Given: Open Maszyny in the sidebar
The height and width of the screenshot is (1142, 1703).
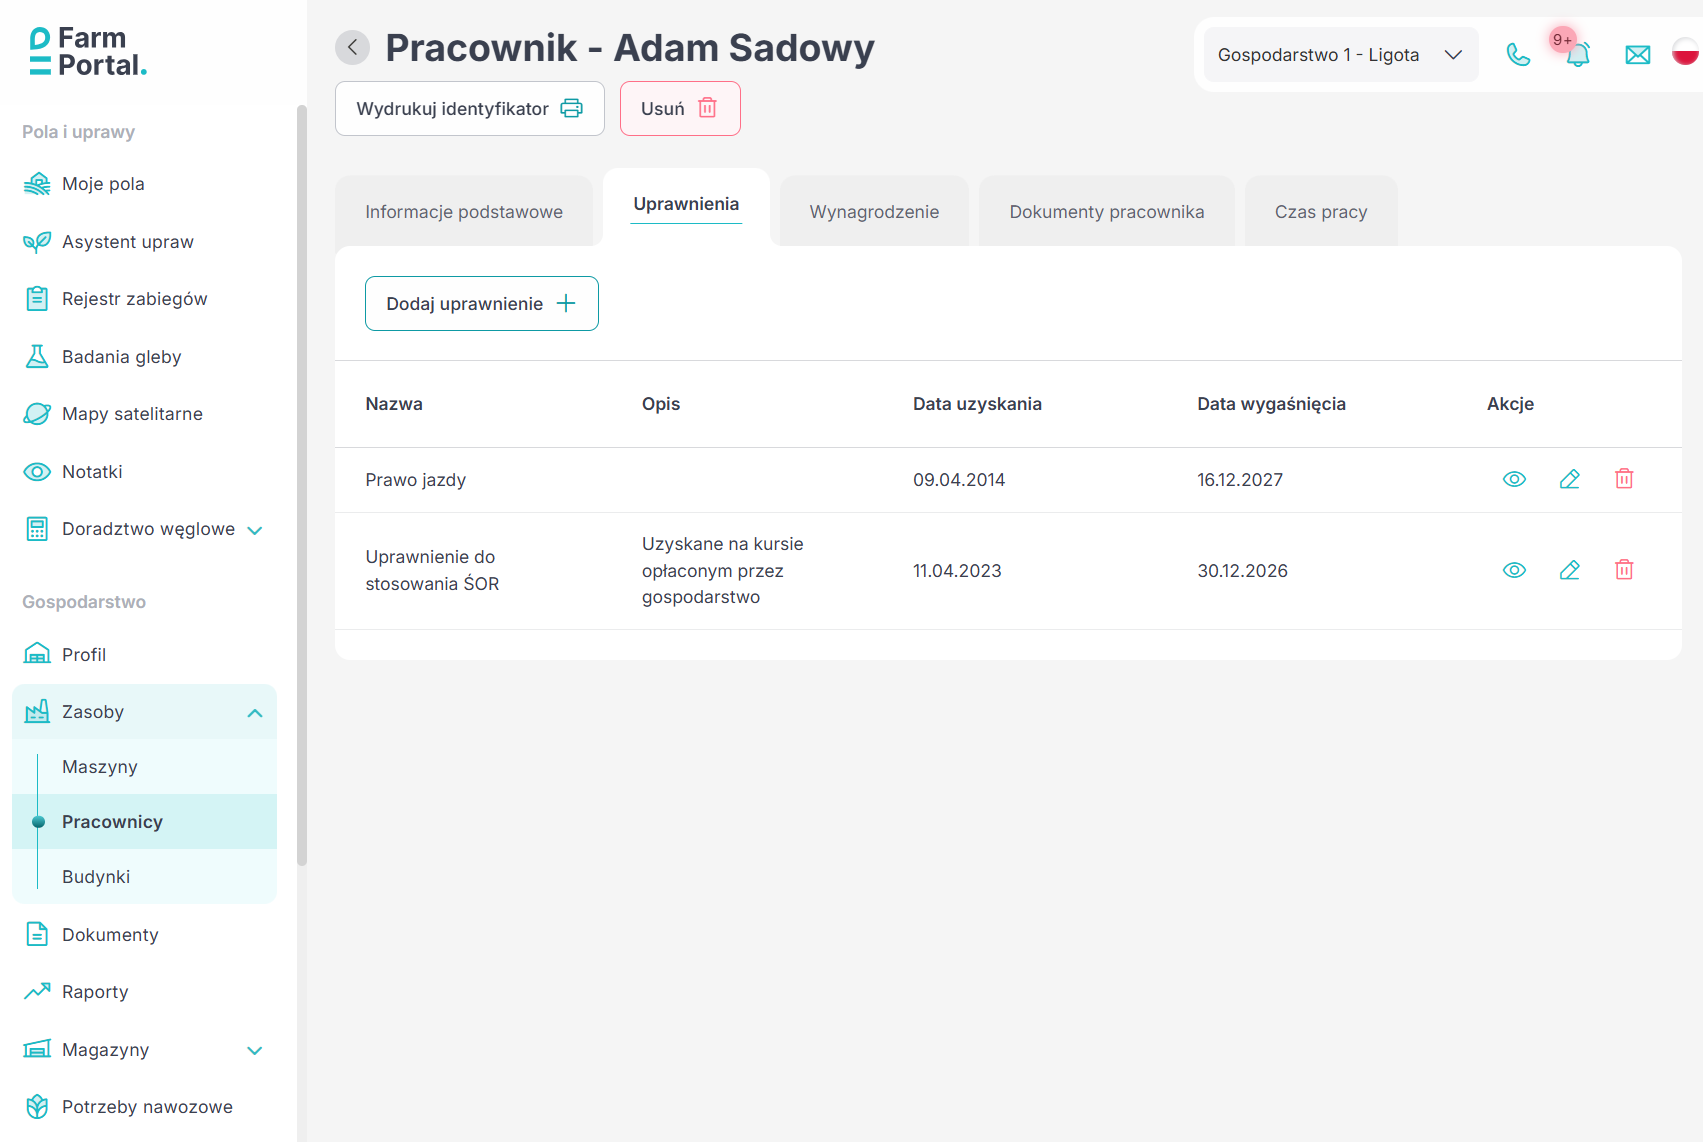Looking at the screenshot, I should tap(100, 767).
